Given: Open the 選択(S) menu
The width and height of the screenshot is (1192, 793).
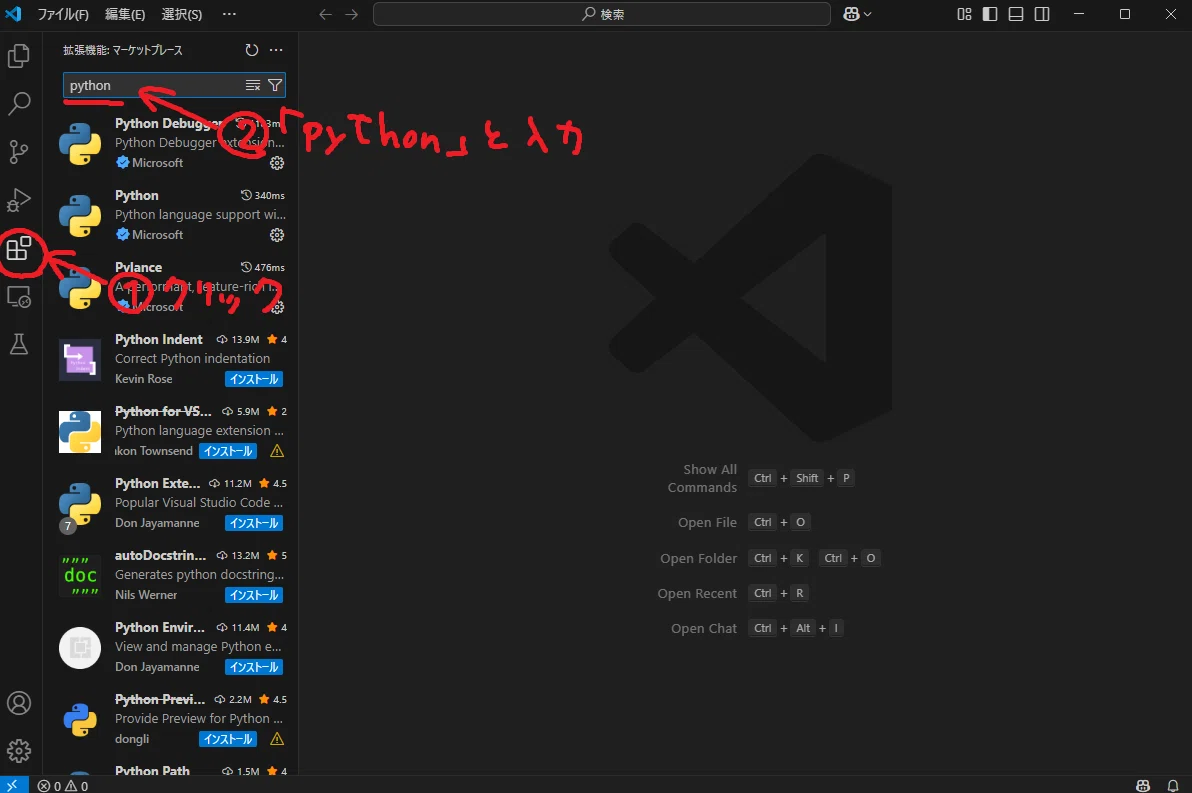Looking at the screenshot, I should point(182,14).
